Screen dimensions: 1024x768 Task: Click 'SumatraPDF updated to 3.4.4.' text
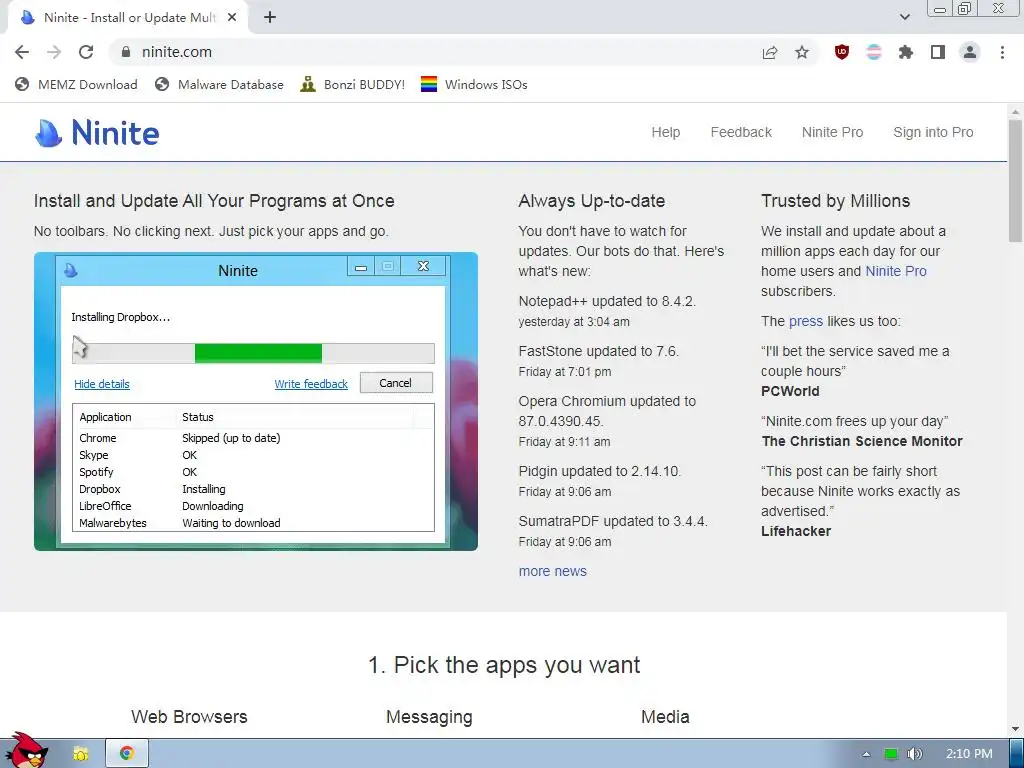point(613,521)
